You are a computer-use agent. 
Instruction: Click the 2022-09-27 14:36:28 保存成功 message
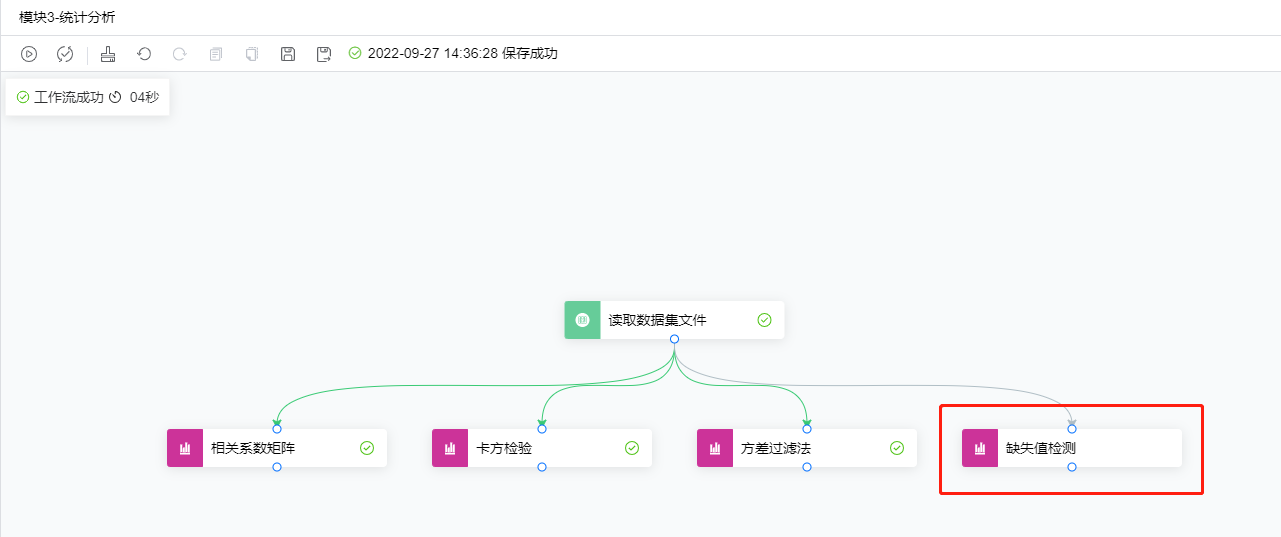pos(463,53)
